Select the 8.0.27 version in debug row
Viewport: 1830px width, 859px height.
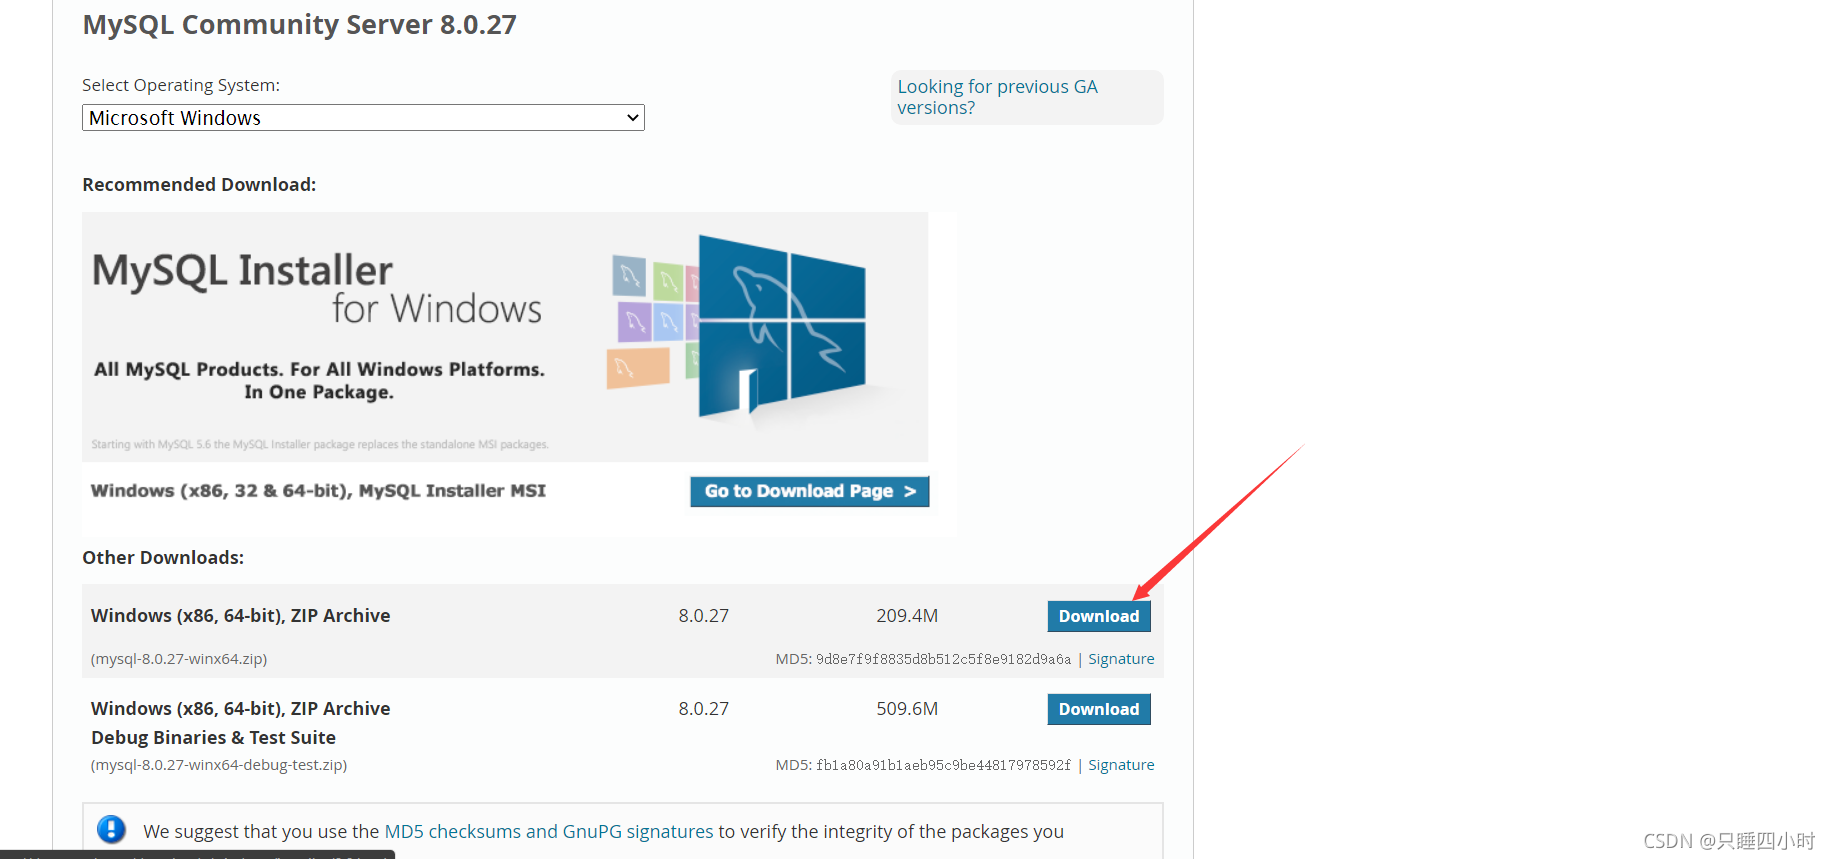tap(703, 709)
